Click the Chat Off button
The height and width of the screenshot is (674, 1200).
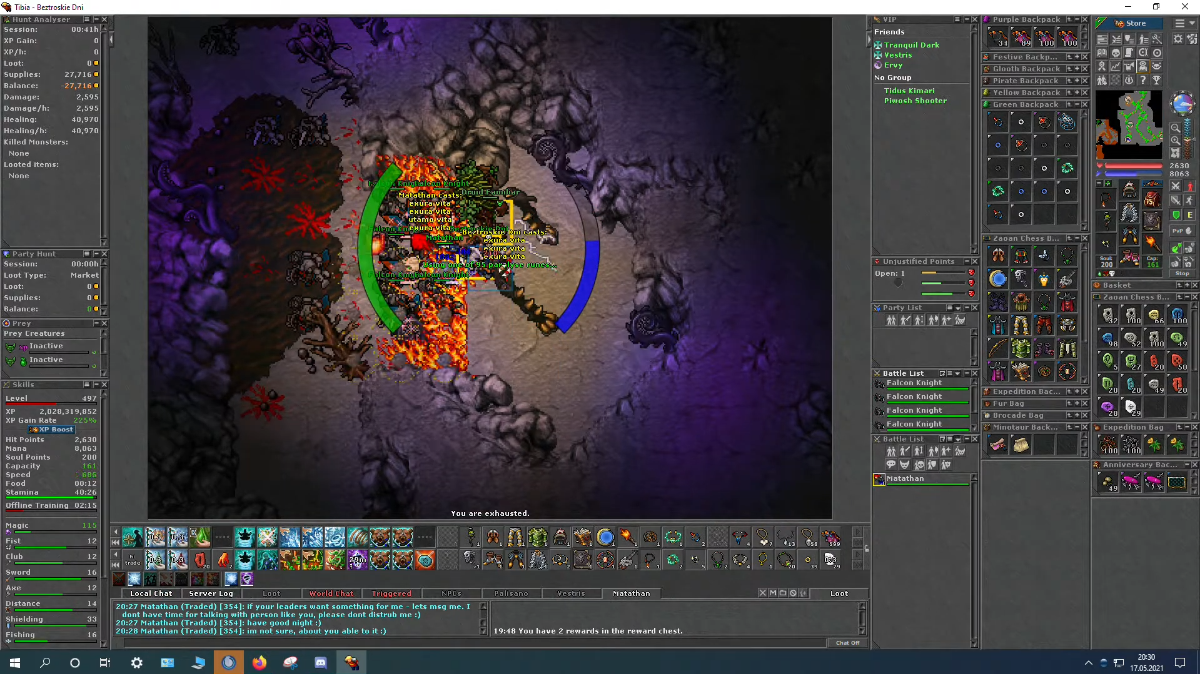tap(848, 643)
